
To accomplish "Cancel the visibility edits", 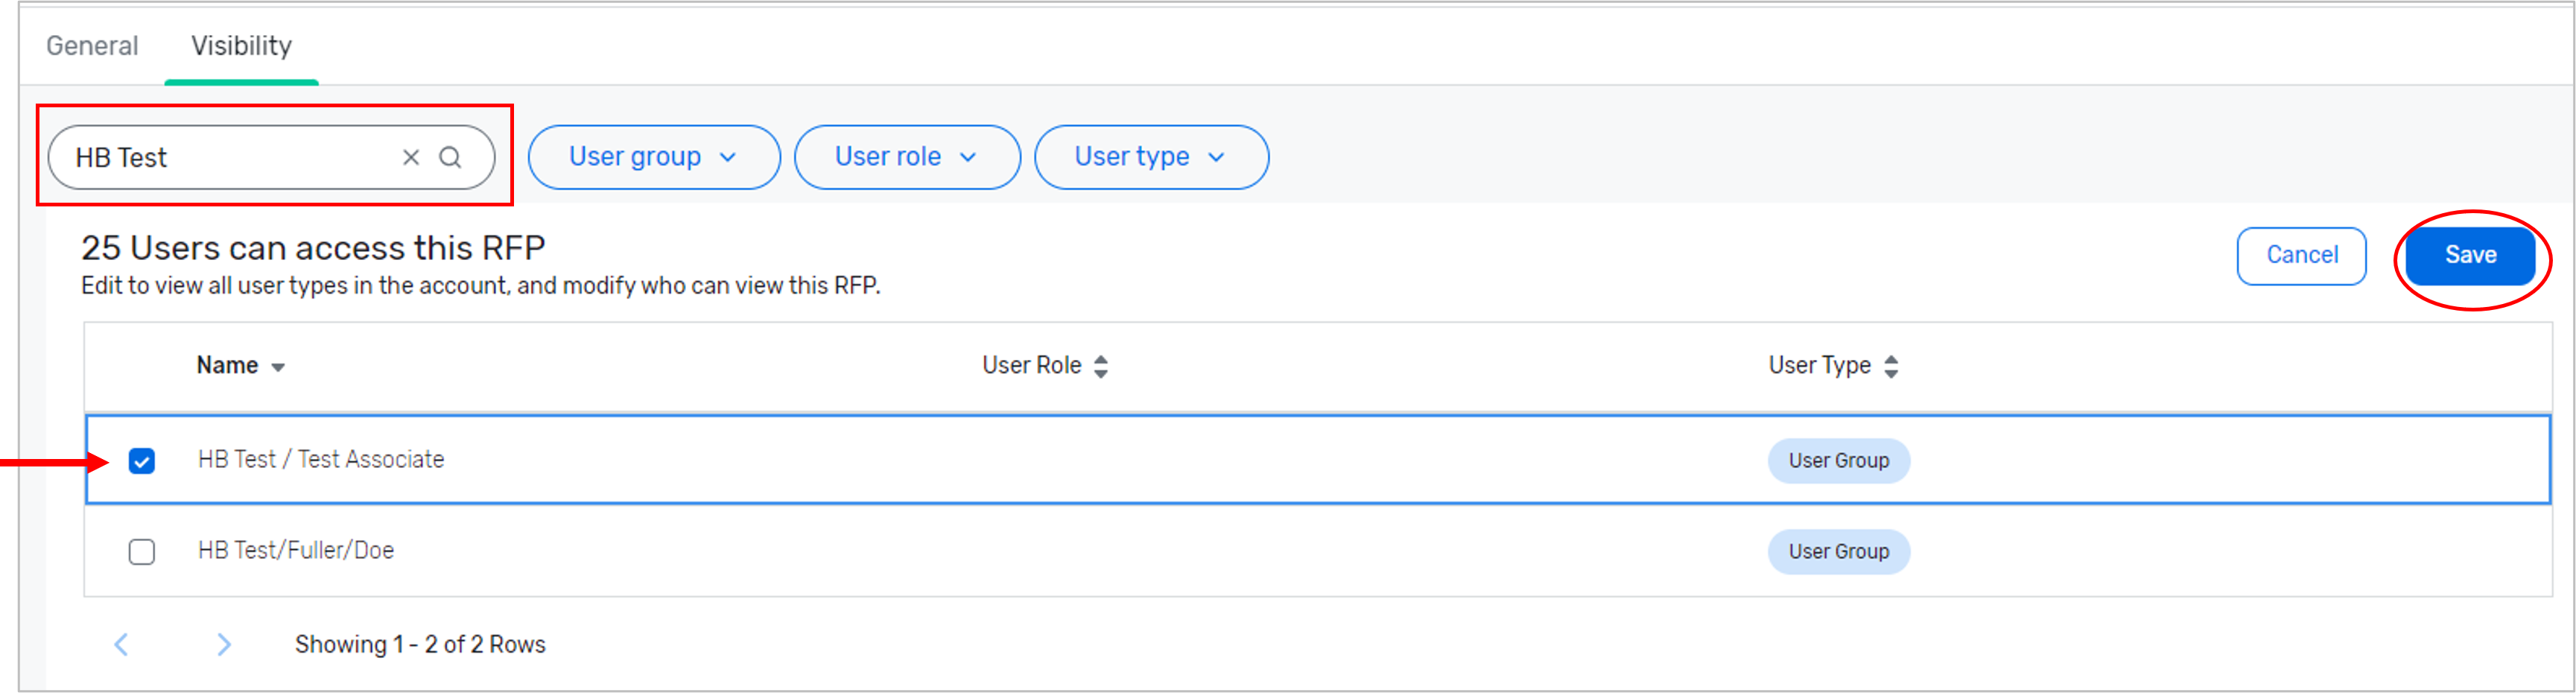I will pyautogui.click(x=2301, y=255).
